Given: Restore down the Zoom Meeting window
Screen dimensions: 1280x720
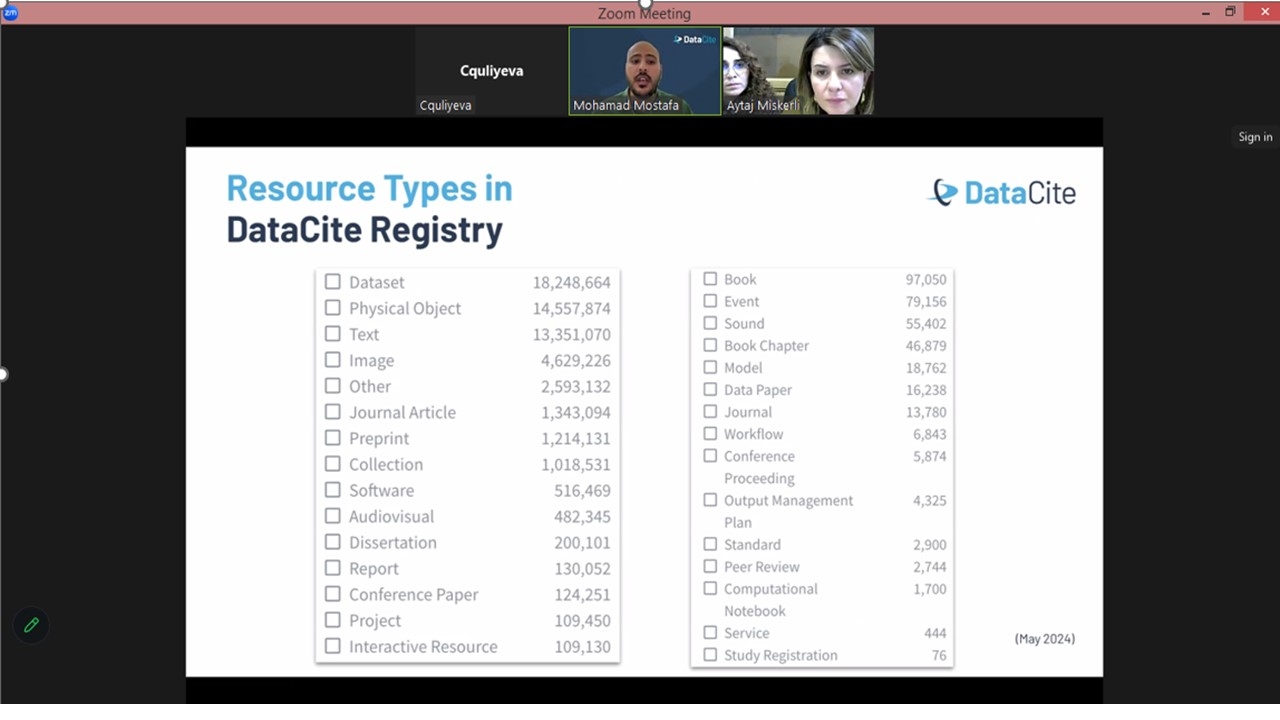Looking at the screenshot, I should coord(1230,12).
